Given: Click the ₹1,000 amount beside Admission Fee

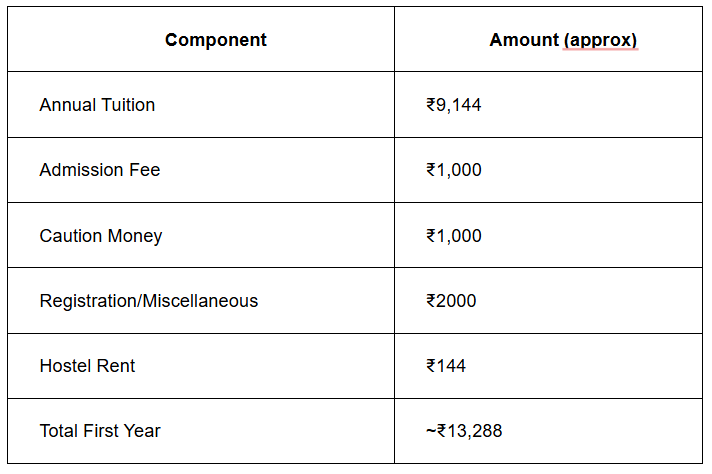Looking at the screenshot, I should point(453,170).
